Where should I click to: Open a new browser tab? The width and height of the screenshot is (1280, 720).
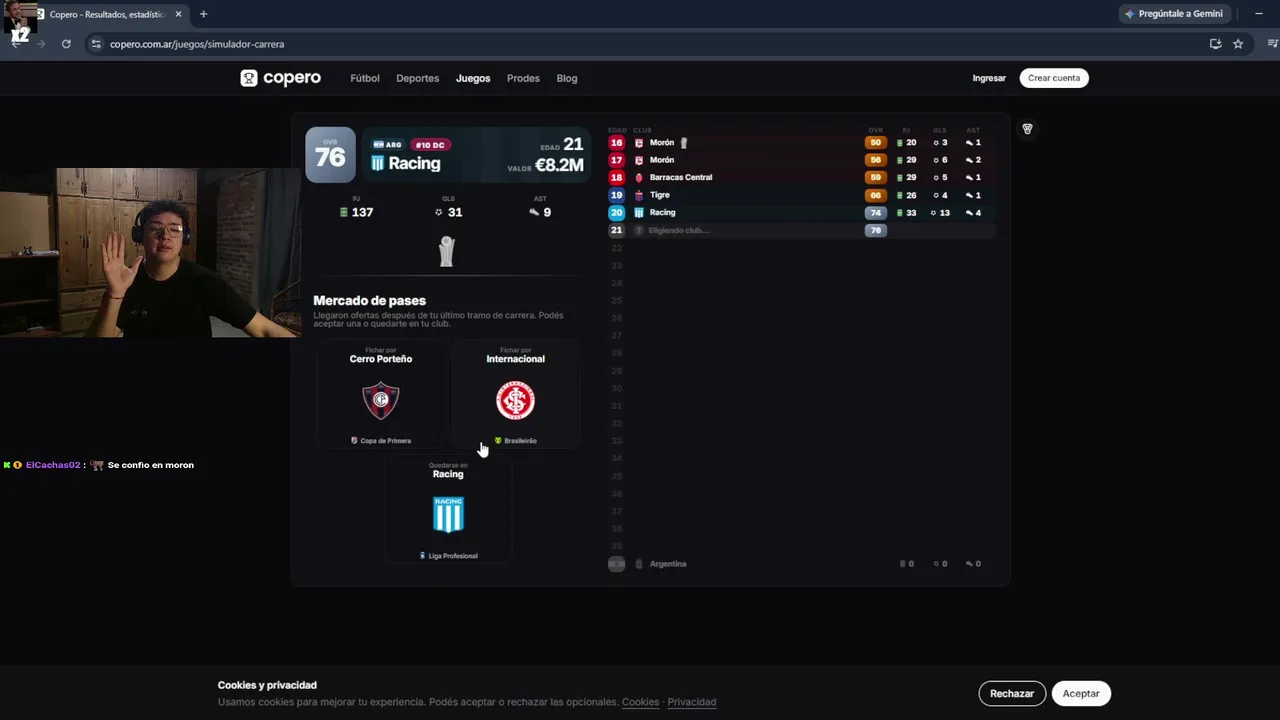pos(203,14)
